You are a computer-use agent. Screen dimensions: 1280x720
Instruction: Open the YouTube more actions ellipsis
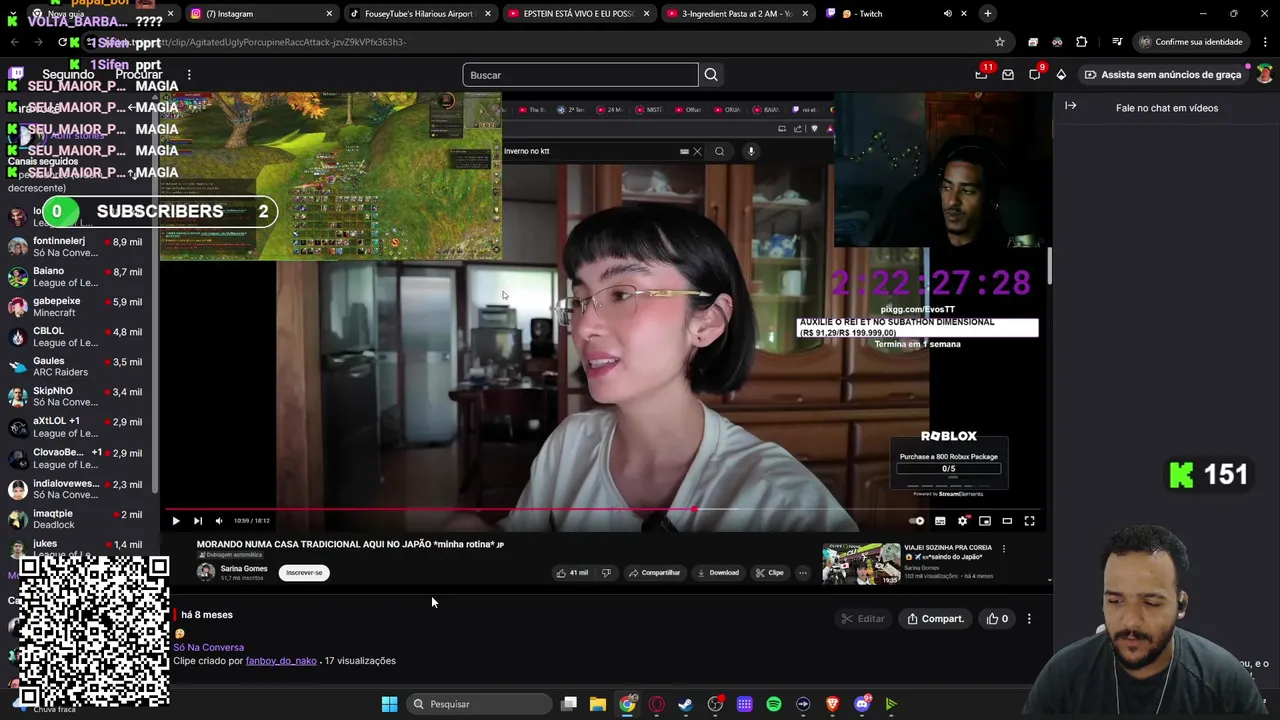803,573
